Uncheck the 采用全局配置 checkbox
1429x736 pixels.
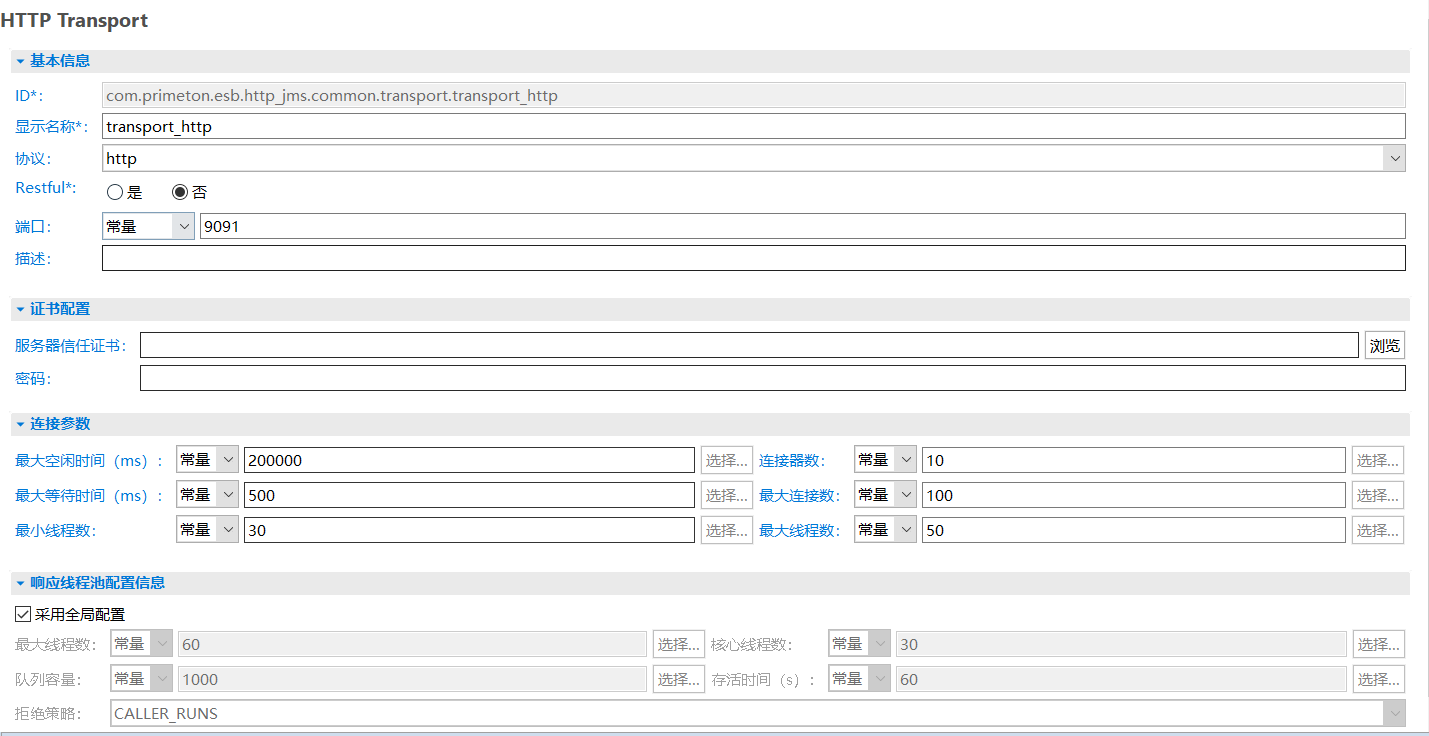coord(23,614)
